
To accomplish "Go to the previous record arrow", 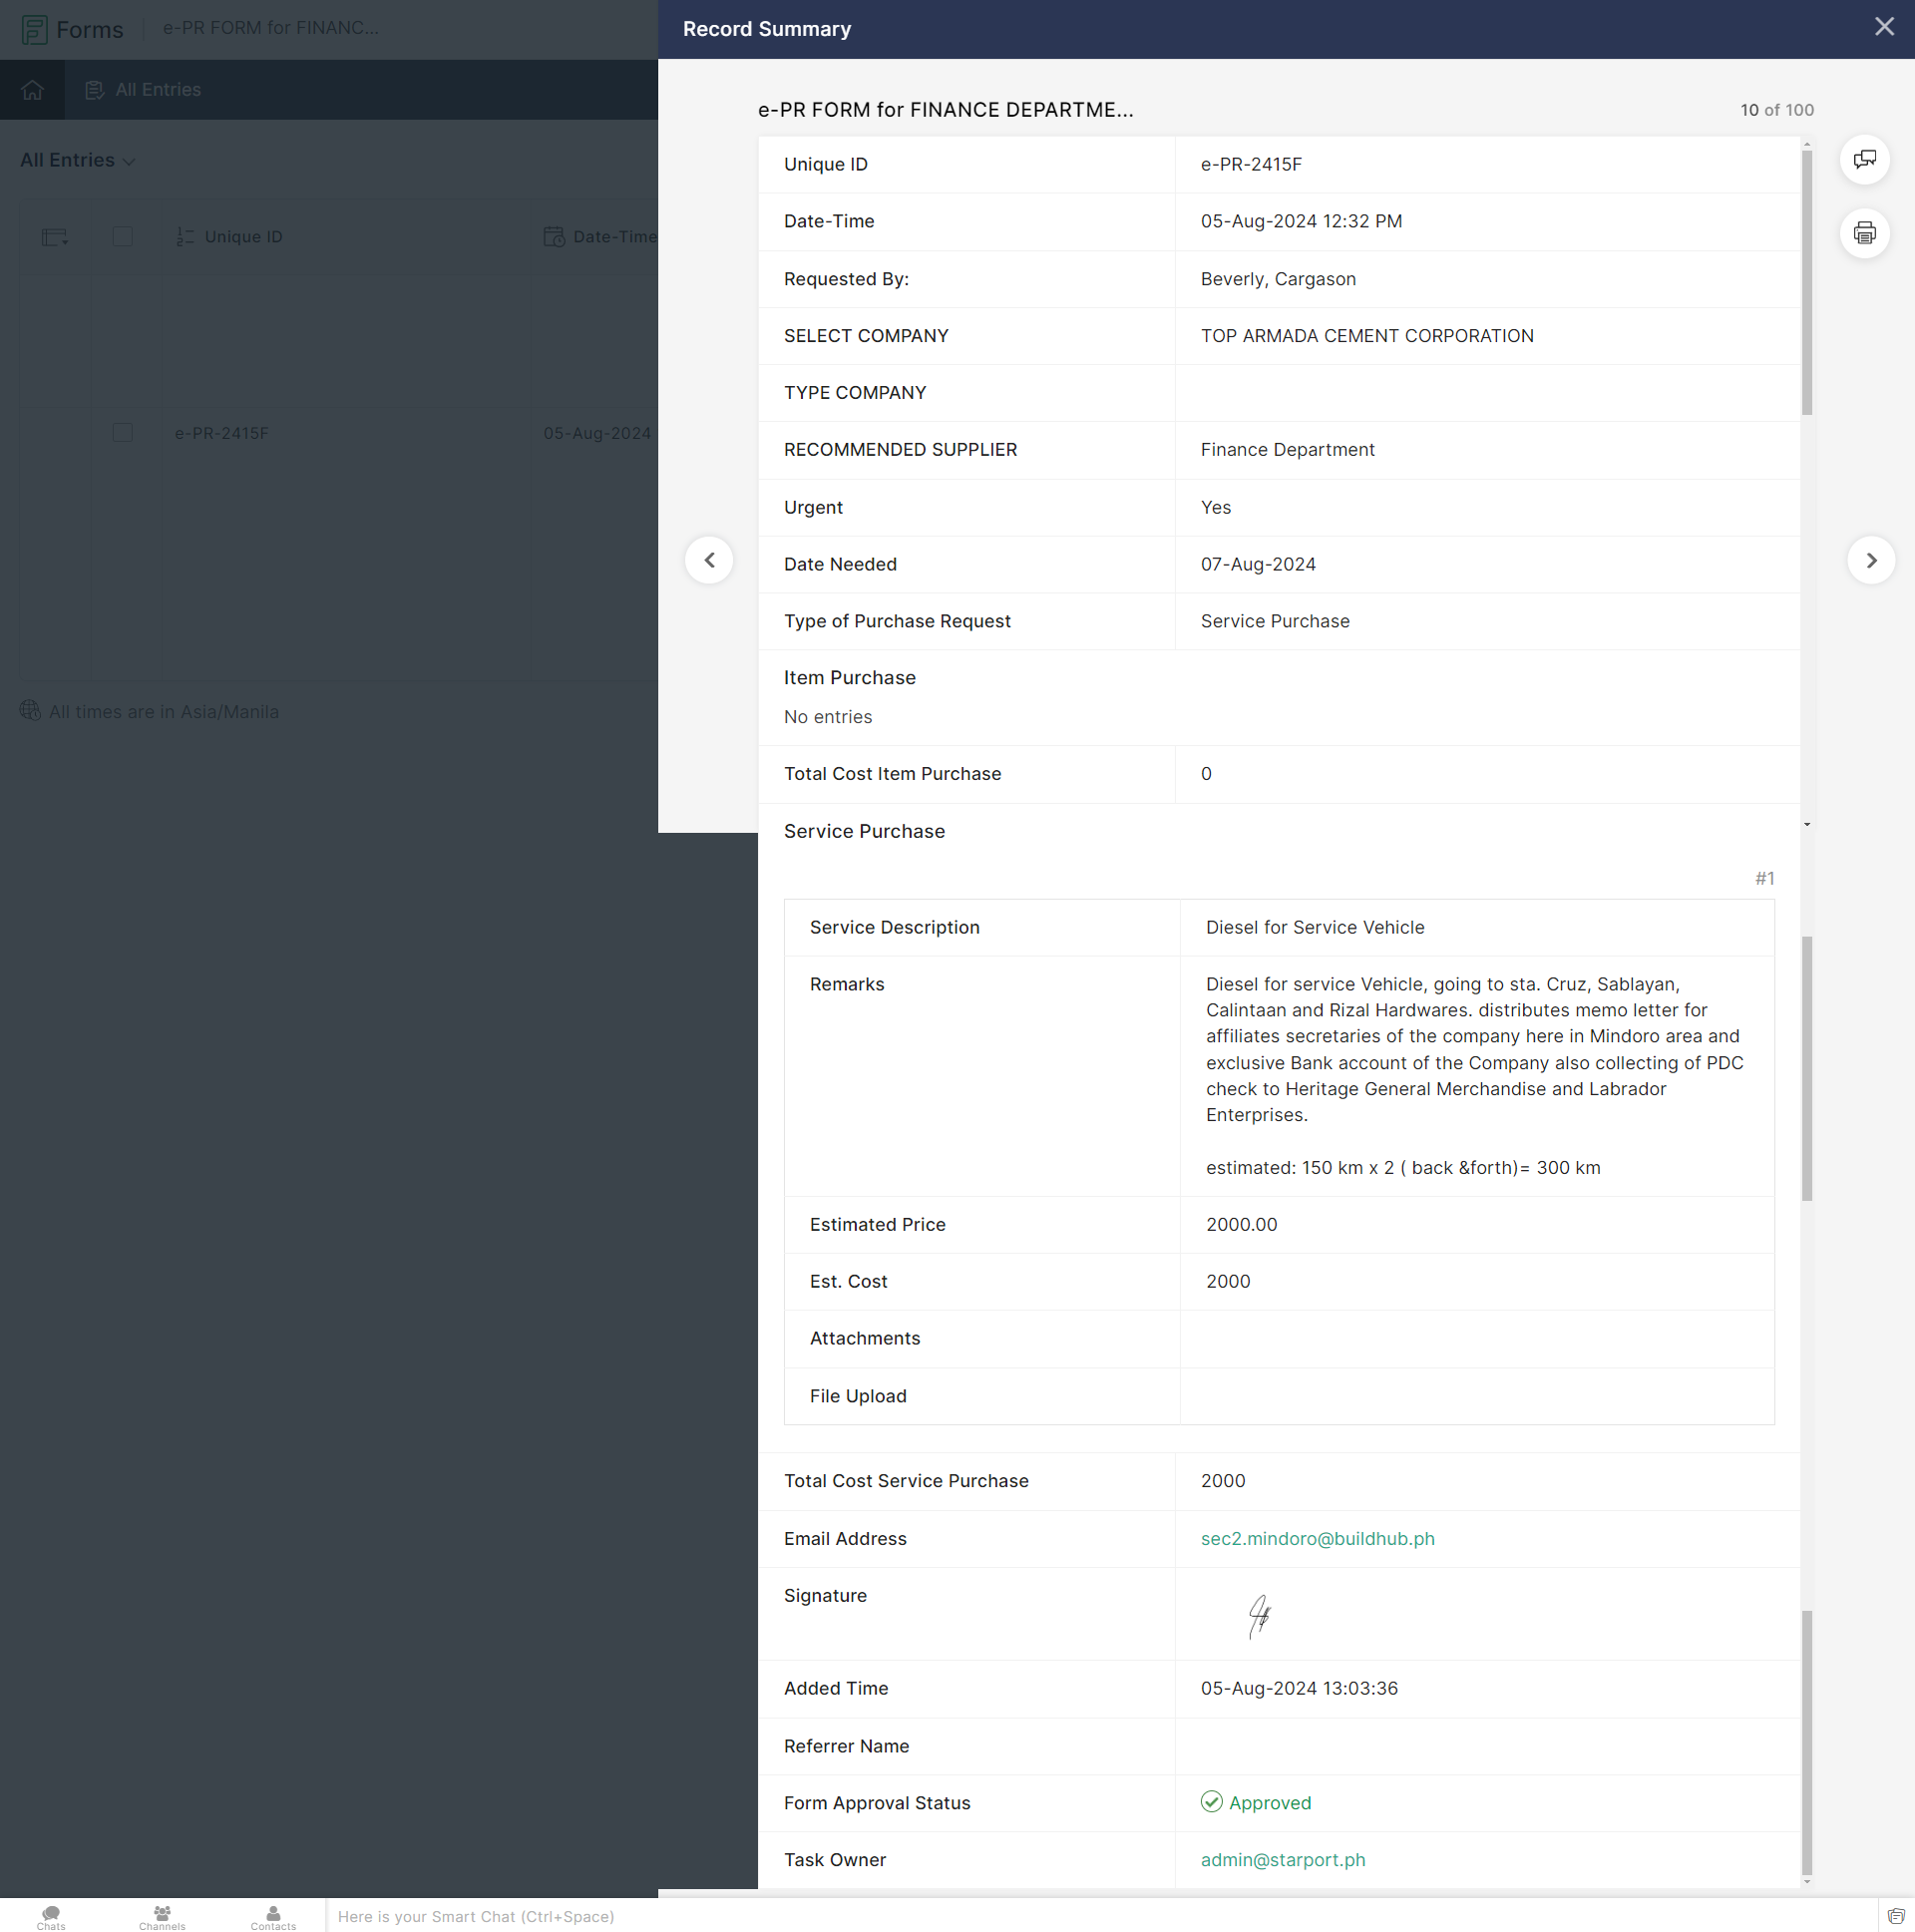I will coord(709,560).
